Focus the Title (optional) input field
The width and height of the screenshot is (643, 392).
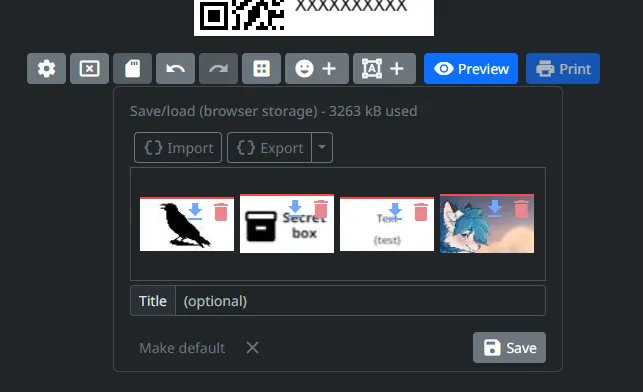point(360,301)
